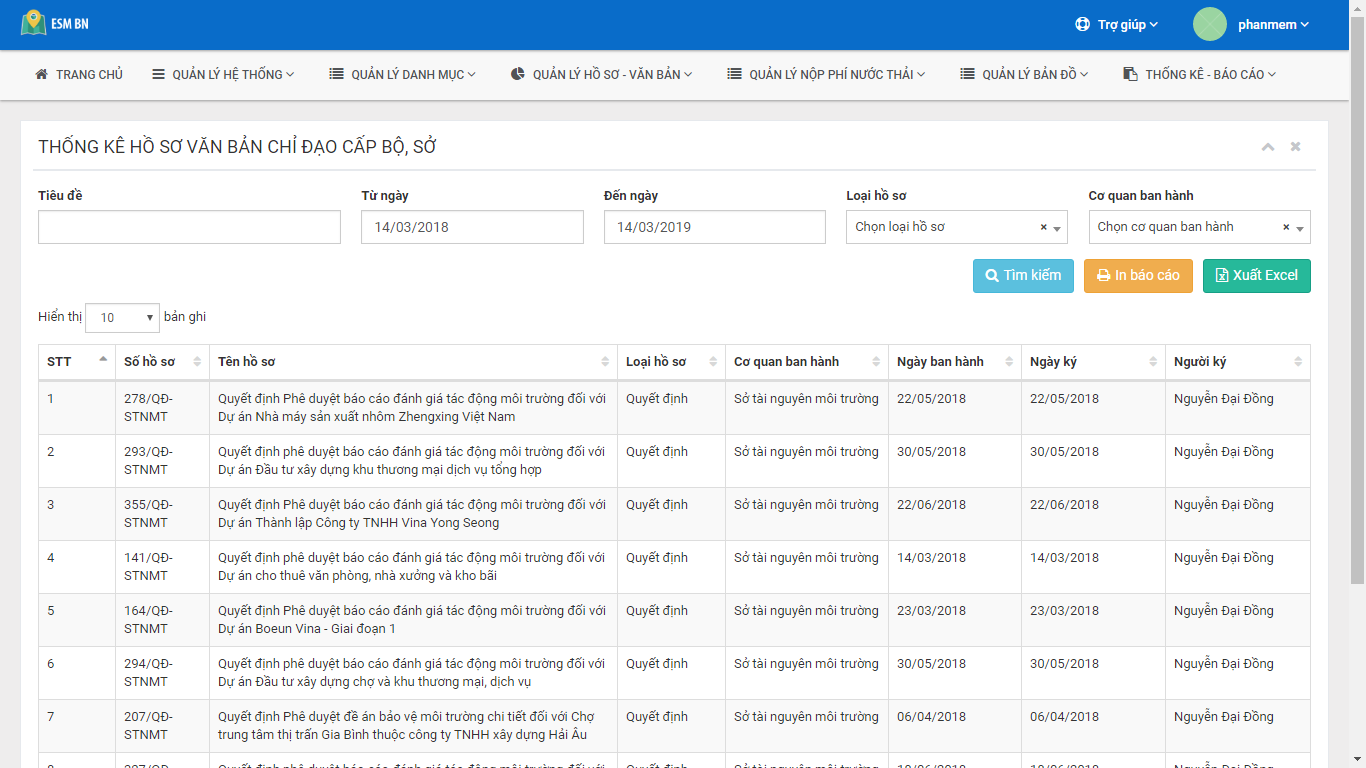
Task: Click the green user avatar
Action: click(1210, 24)
